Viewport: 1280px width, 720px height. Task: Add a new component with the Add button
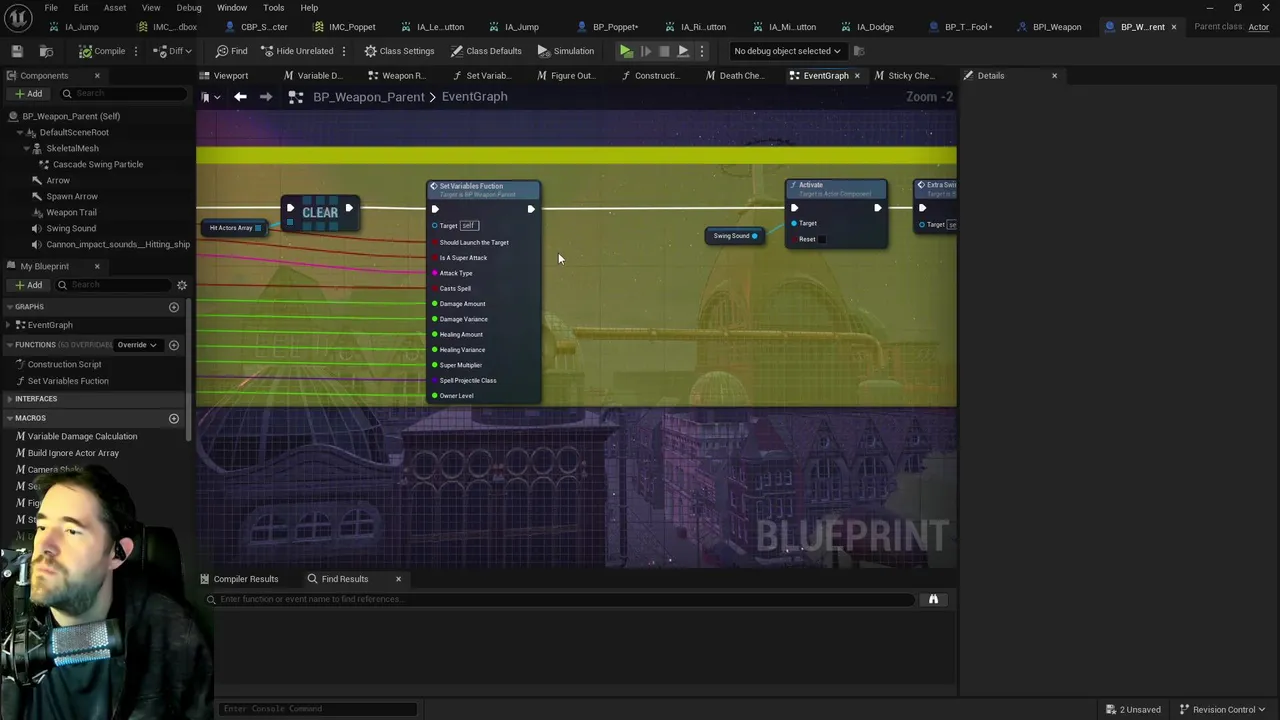28,93
